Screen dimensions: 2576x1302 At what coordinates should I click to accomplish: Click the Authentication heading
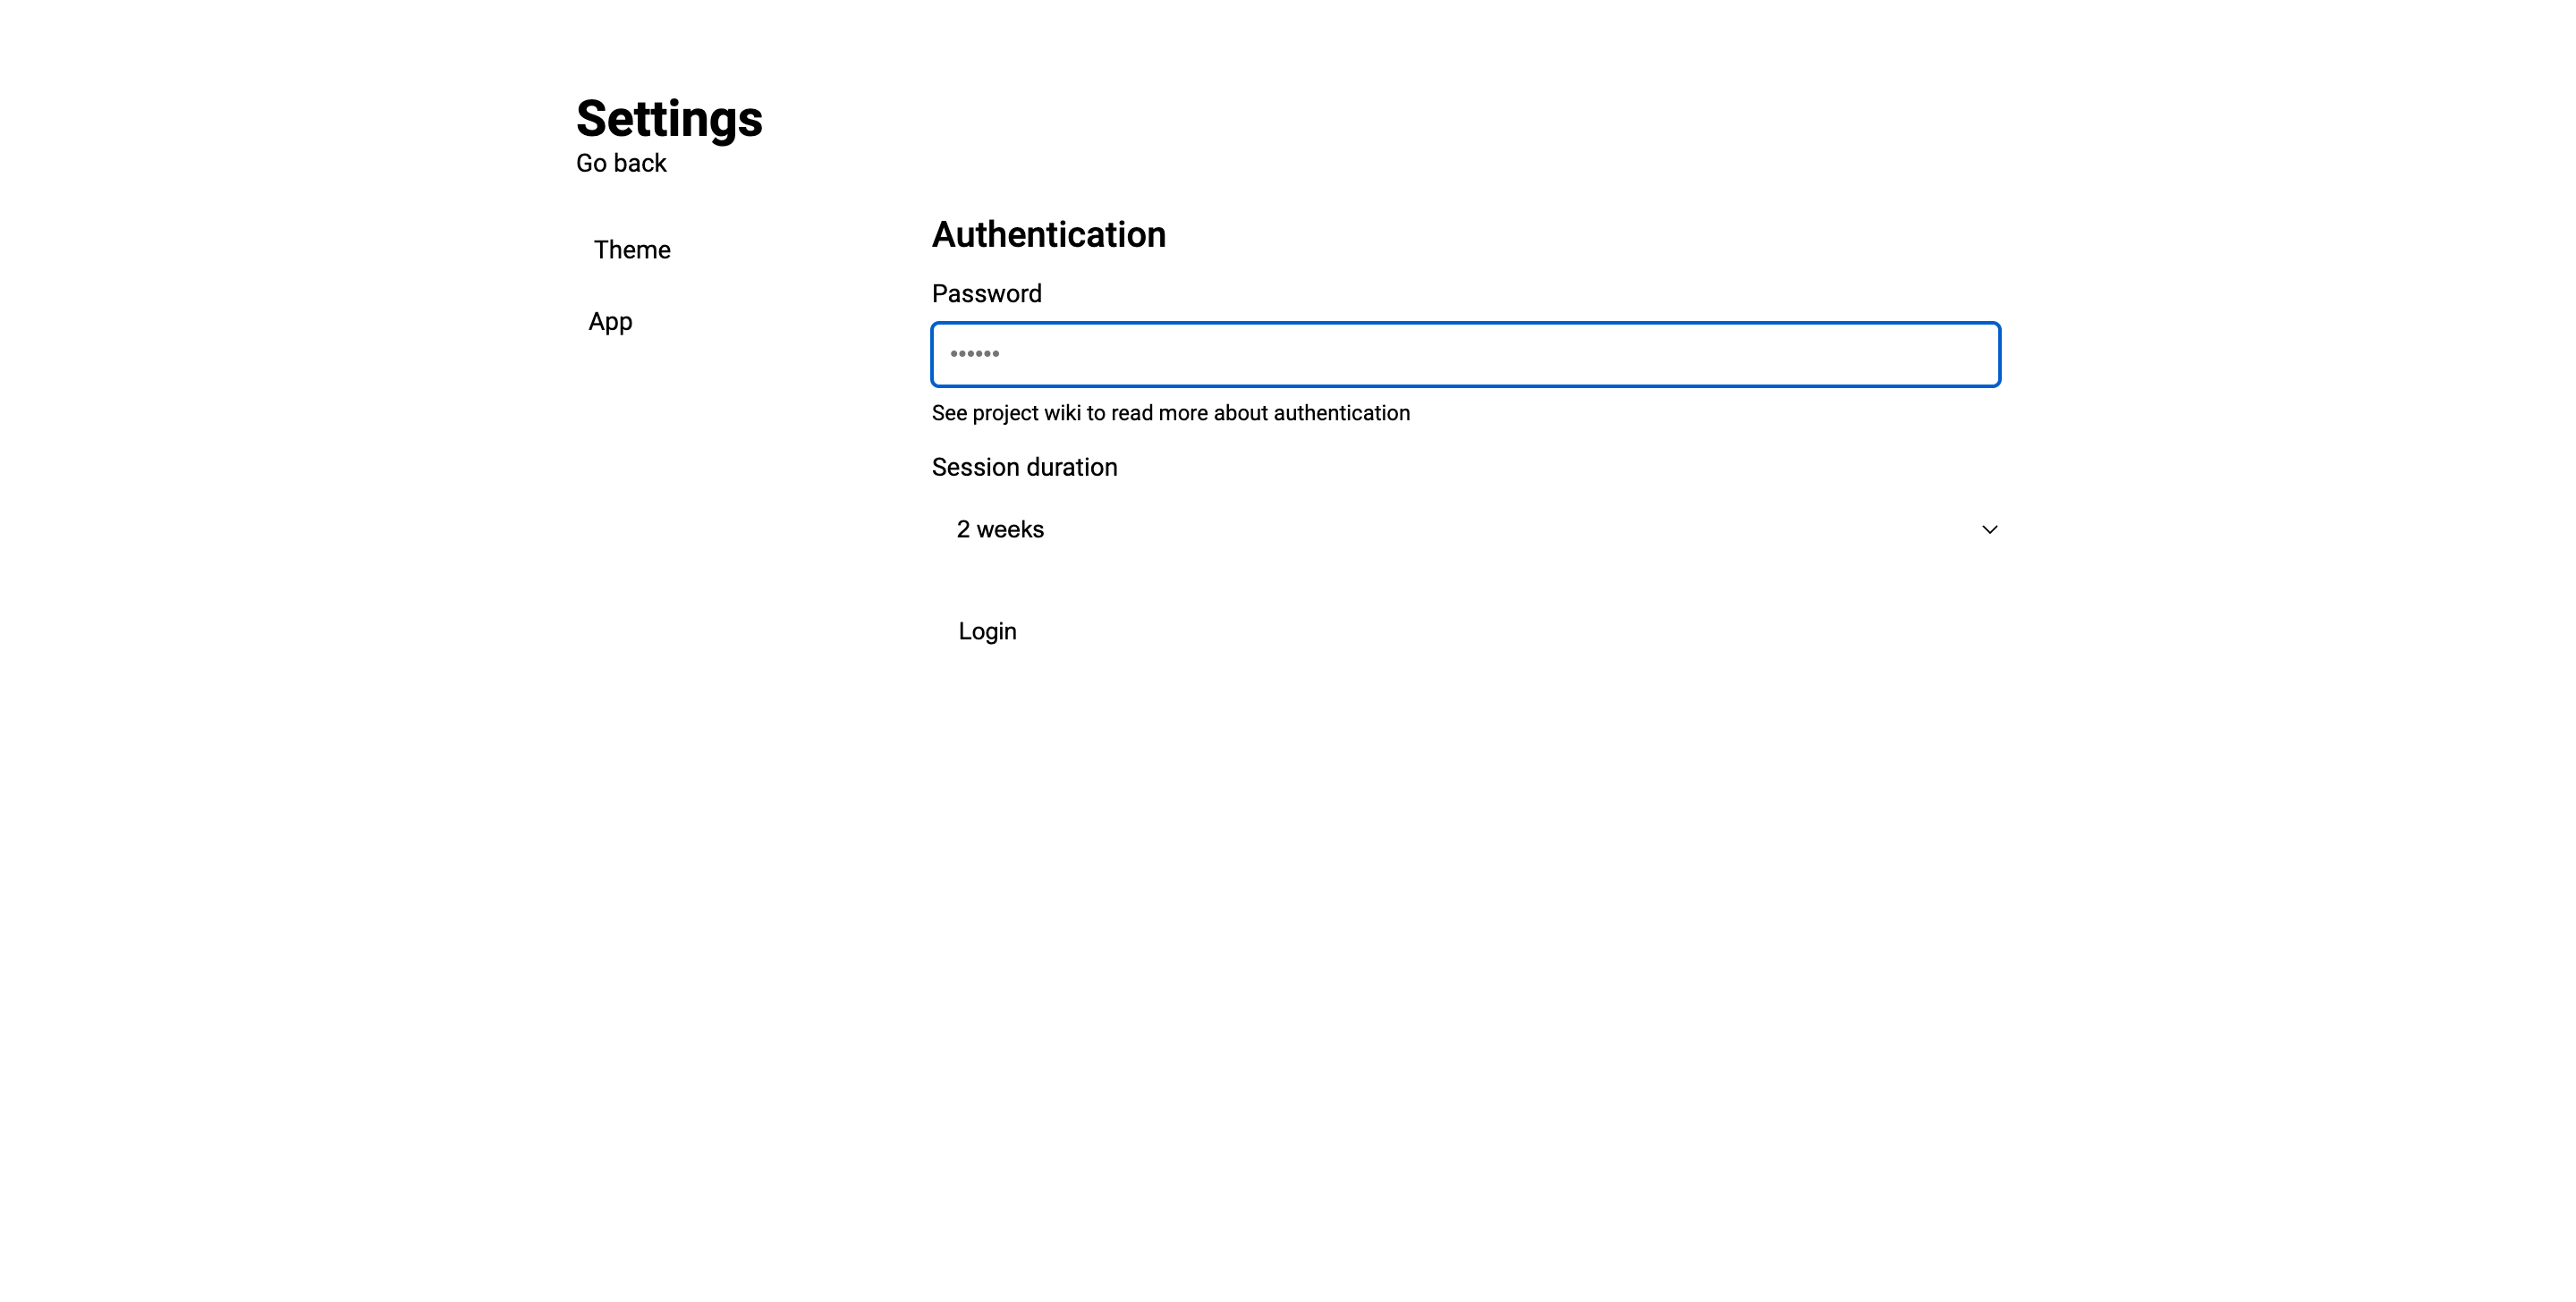pos(1049,234)
